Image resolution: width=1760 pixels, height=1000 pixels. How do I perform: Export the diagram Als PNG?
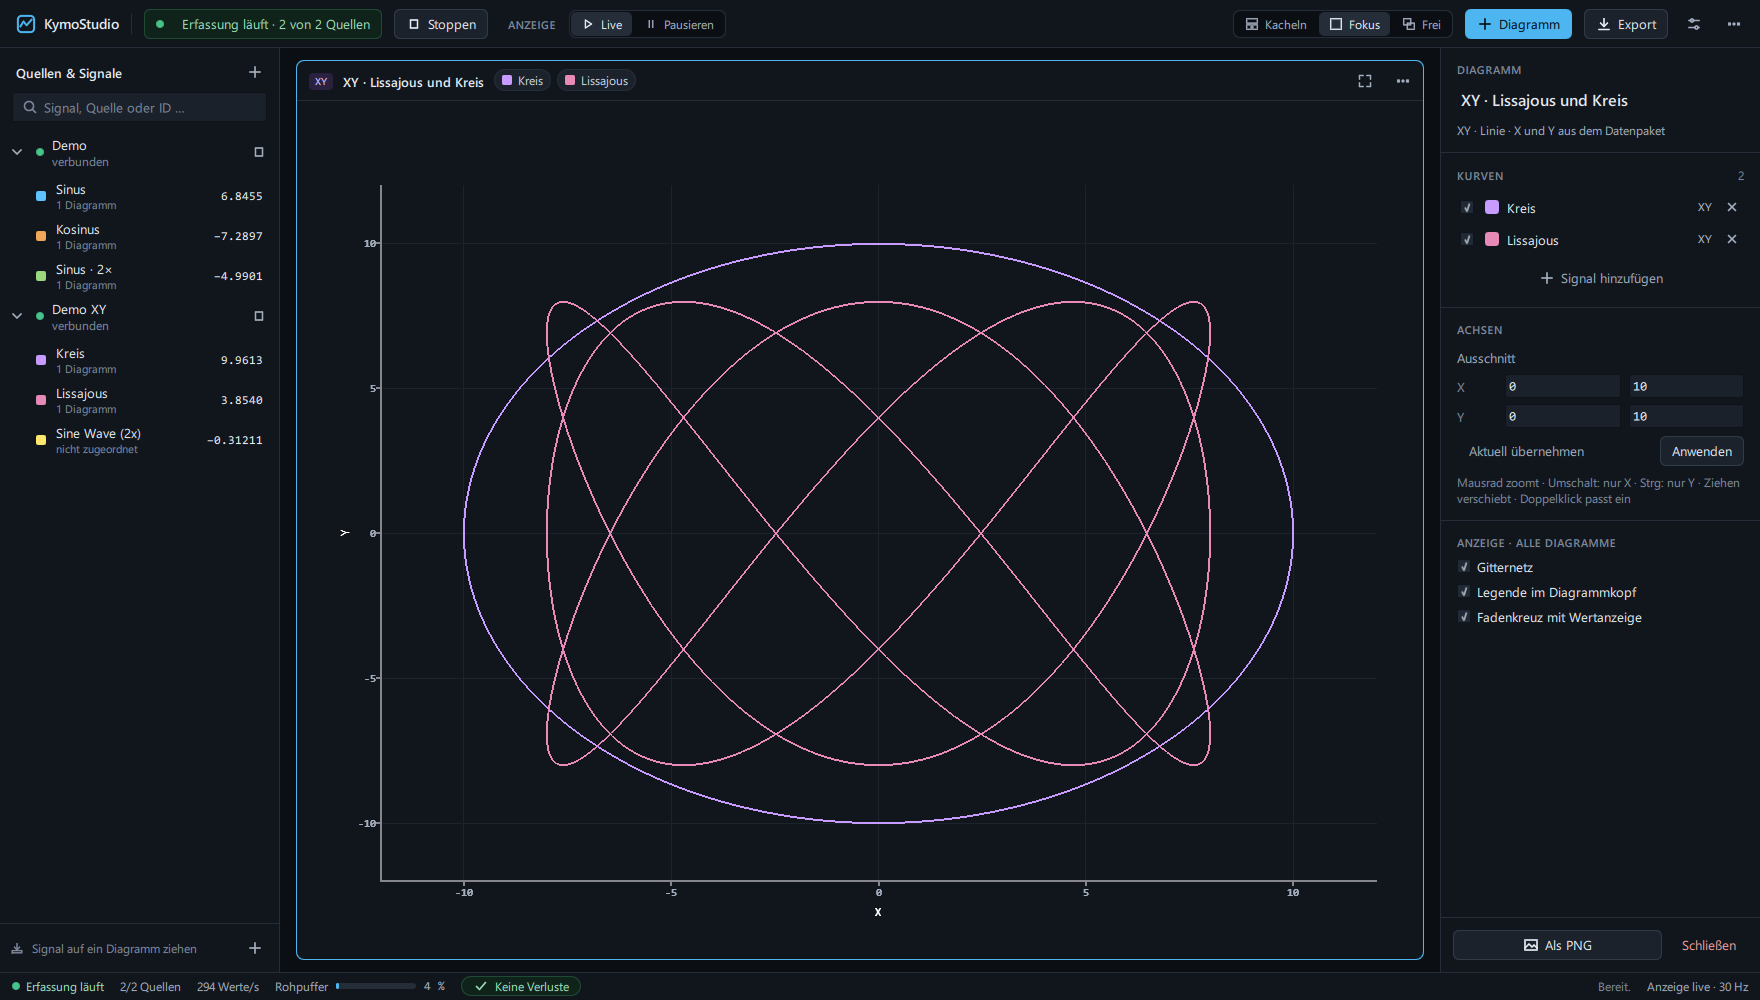click(1557, 945)
